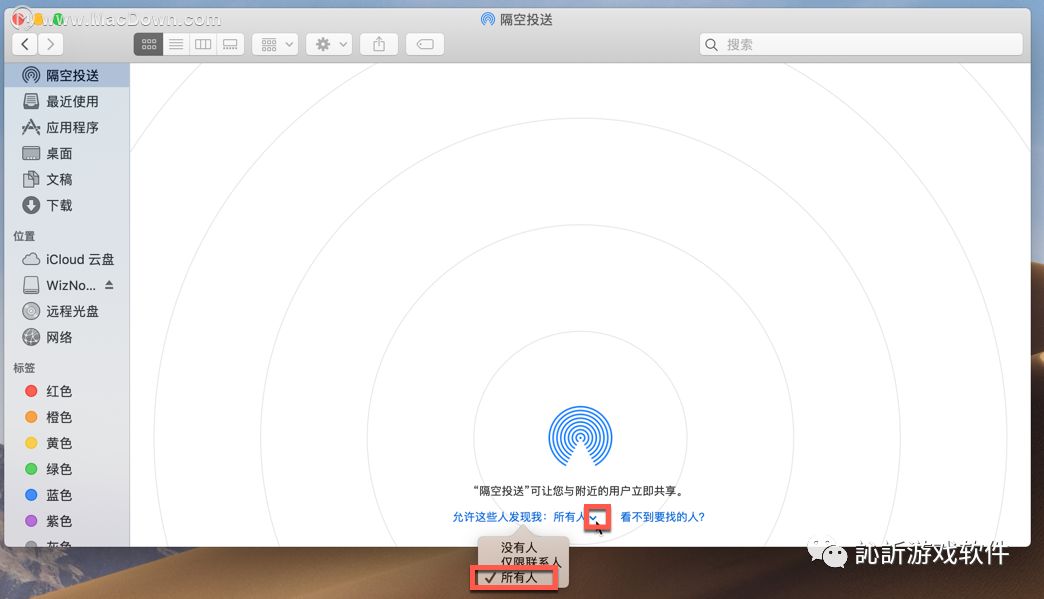Click the blue AirDrop radar icon
The height and width of the screenshot is (599, 1044).
tap(580, 436)
